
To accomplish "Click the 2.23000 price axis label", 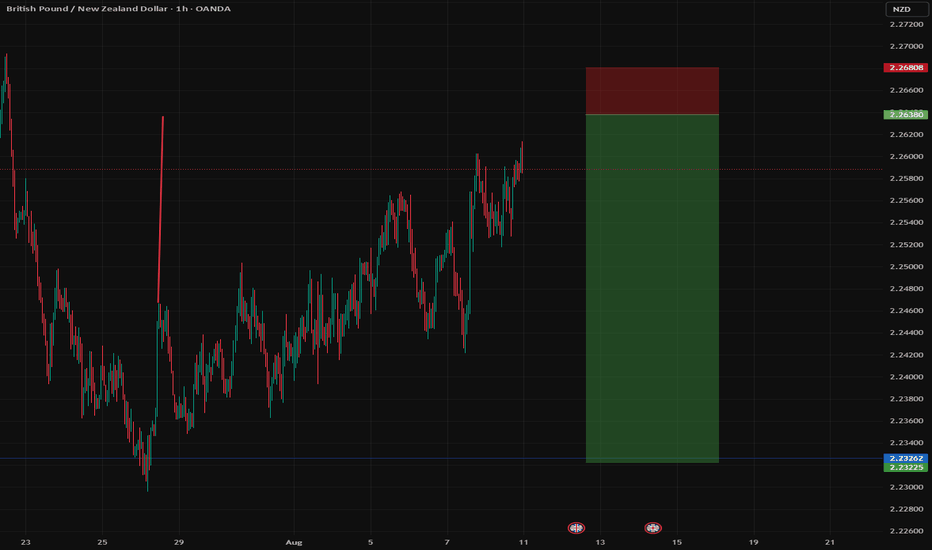I will click(906, 487).
